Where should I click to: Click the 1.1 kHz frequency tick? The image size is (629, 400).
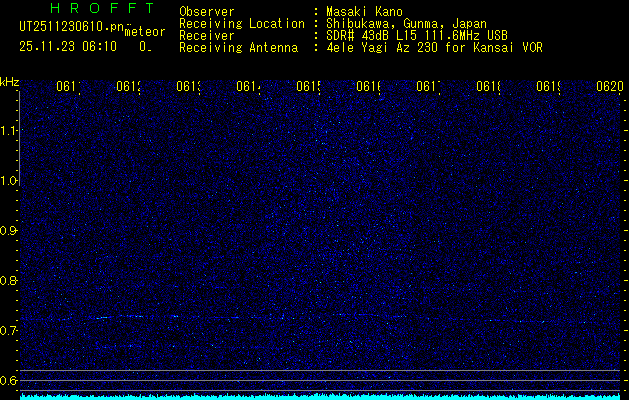pos(9,131)
